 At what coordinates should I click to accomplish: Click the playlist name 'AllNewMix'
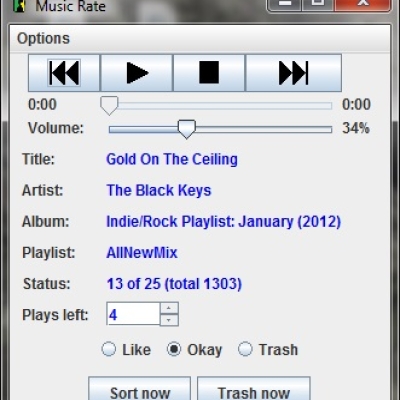[142, 253]
